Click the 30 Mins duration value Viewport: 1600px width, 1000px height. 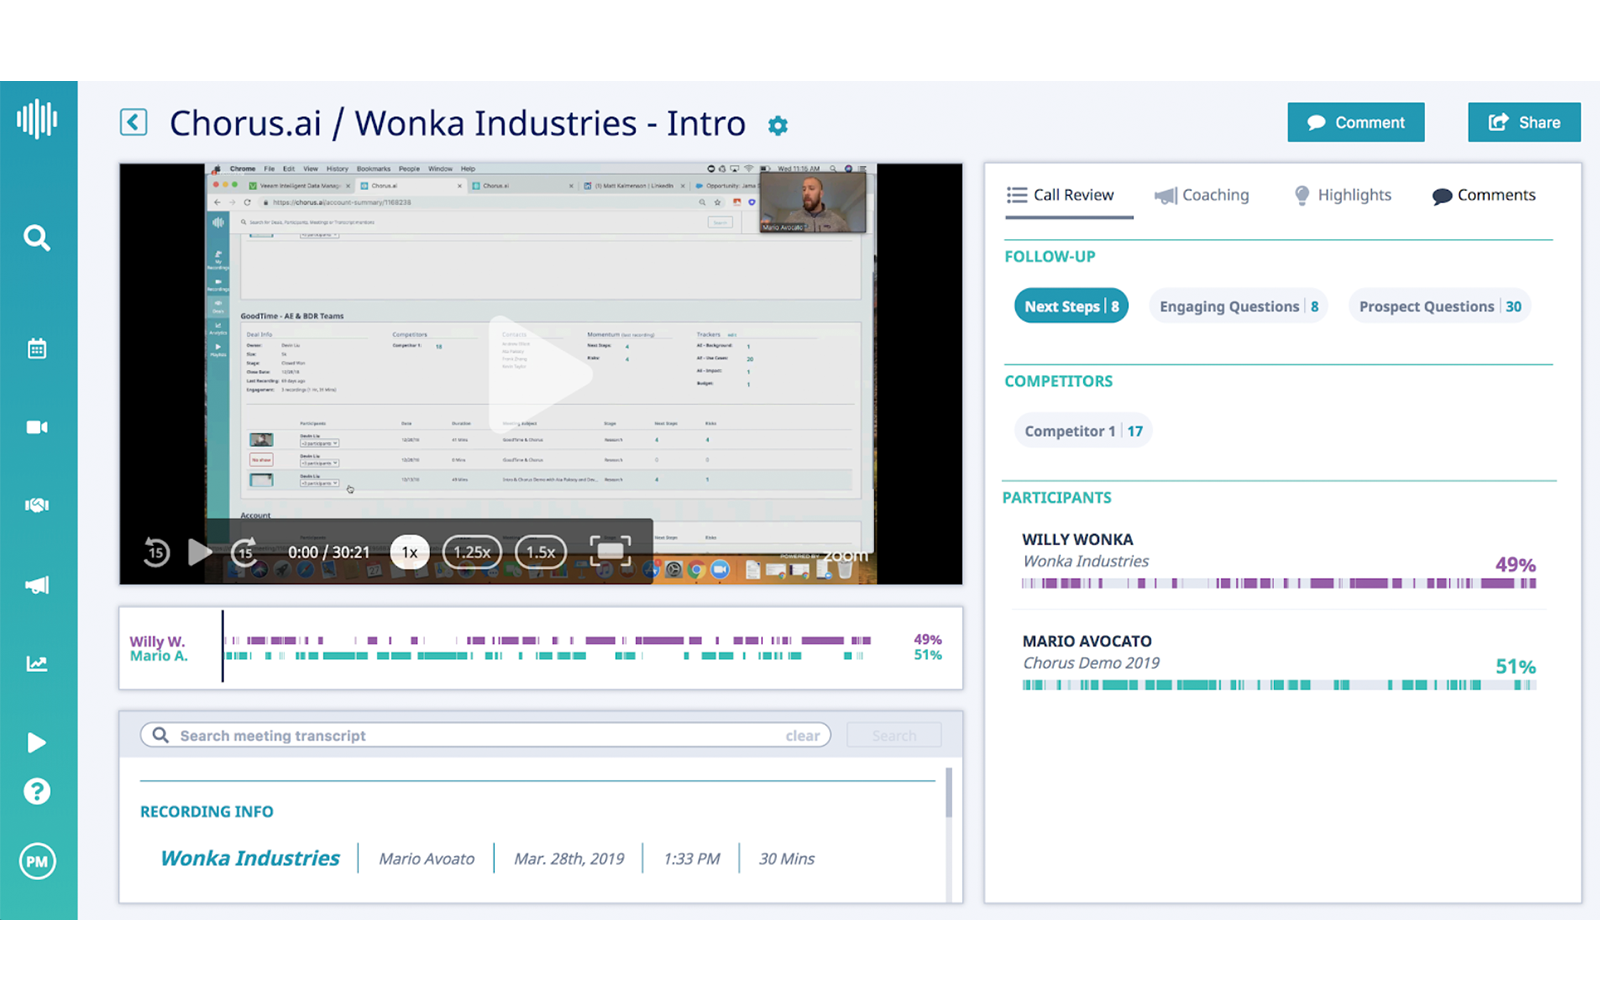click(787, 859)
